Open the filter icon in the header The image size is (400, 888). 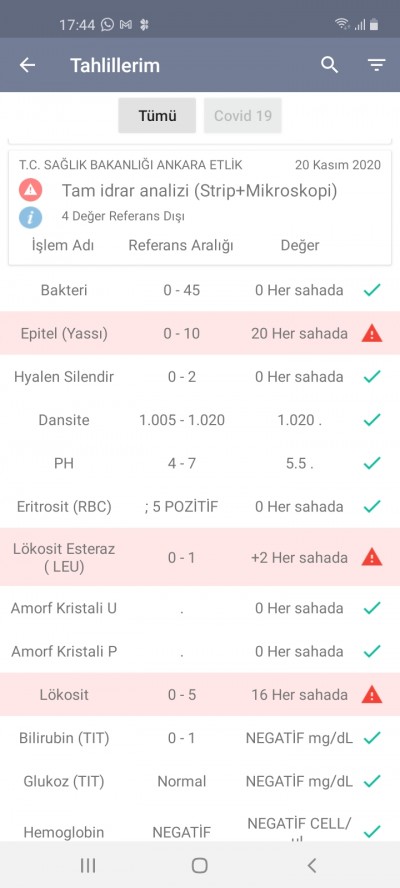pos(376,65)
